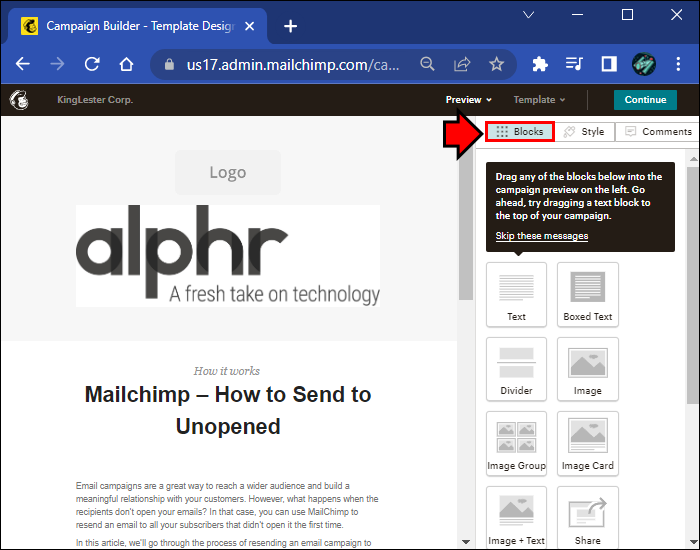Select the Campaign Builder browser tab
This screenshot has height=550, width=700.
(x=138, y=26)
